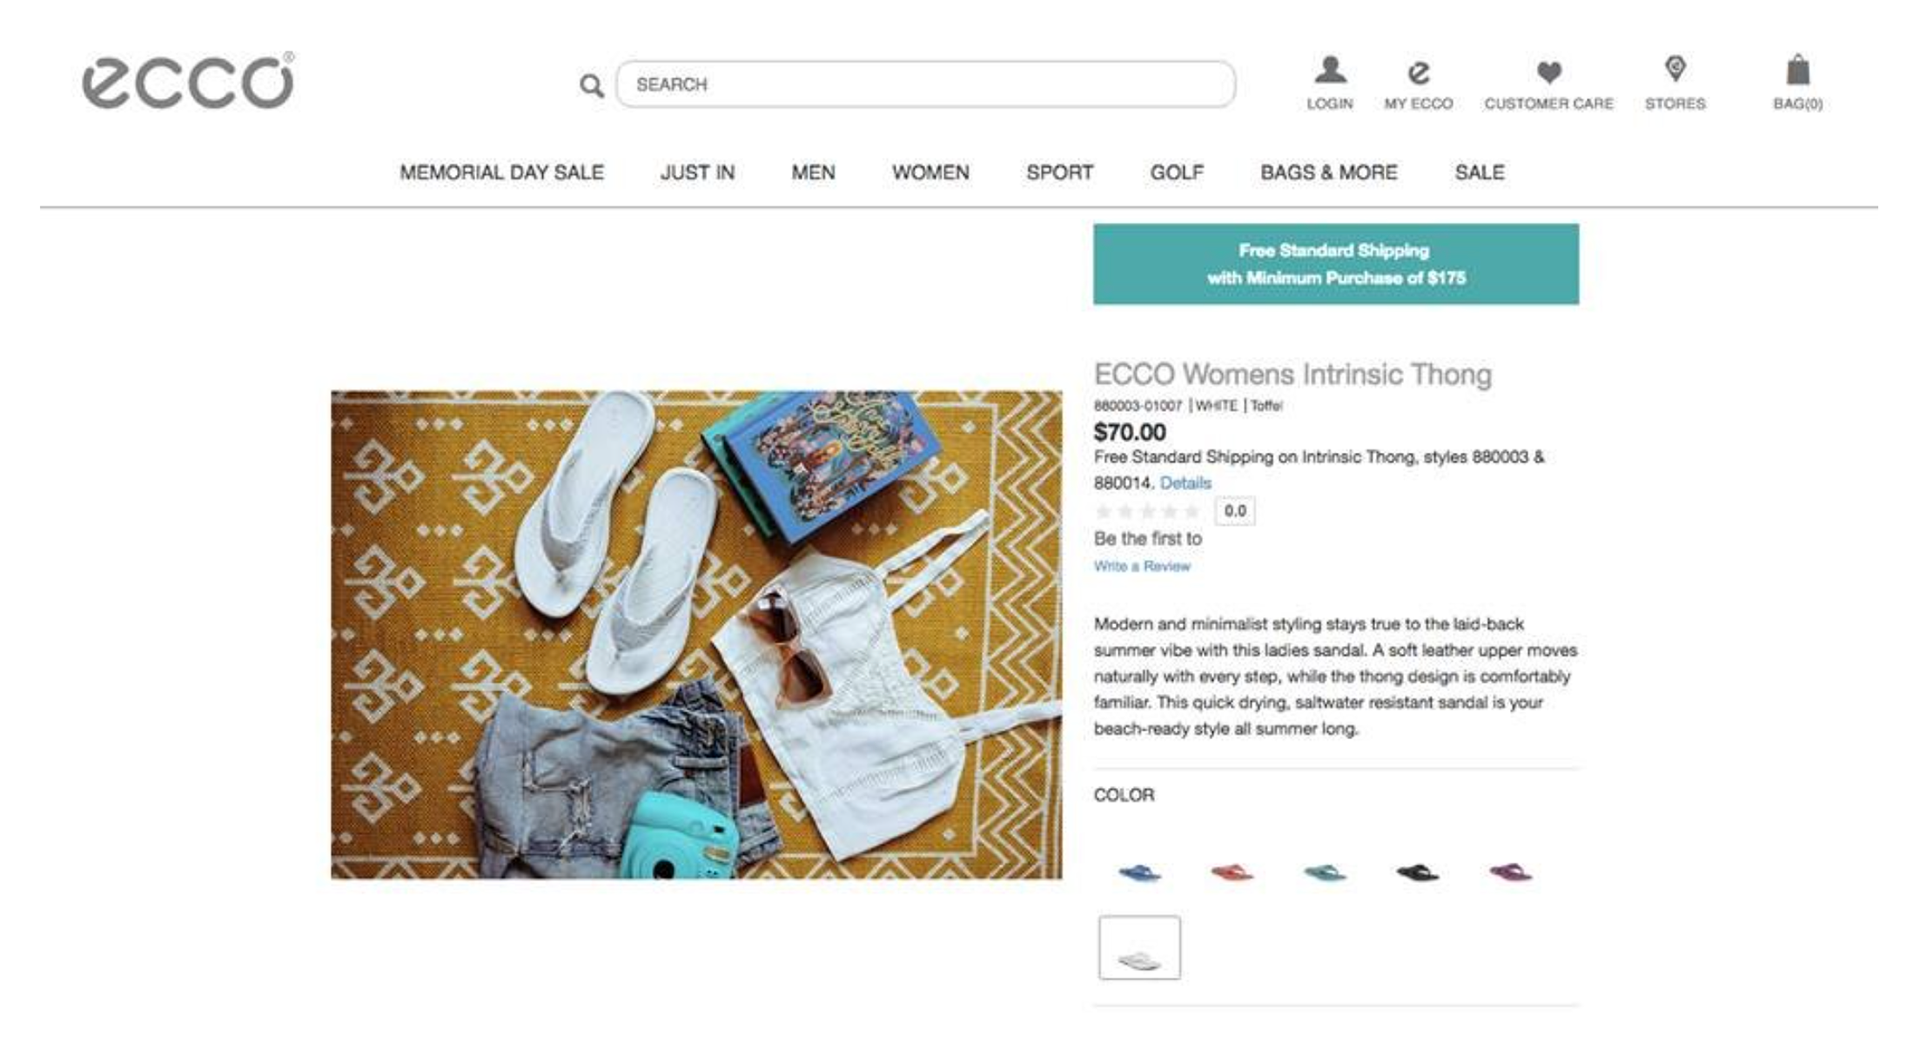Open the Memorial Day Sale menu
Screen dimensions: 1920x1057
pos(501,173)
